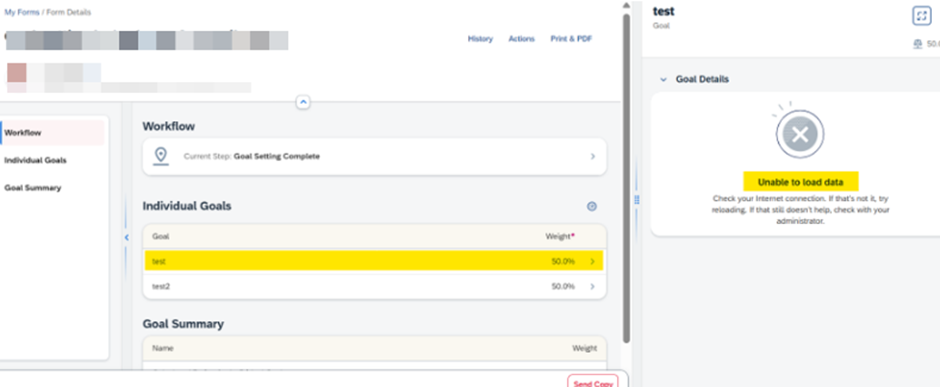
Task: Click the scroll-up arrow of form scrollbar
Action: click(626, 5)
